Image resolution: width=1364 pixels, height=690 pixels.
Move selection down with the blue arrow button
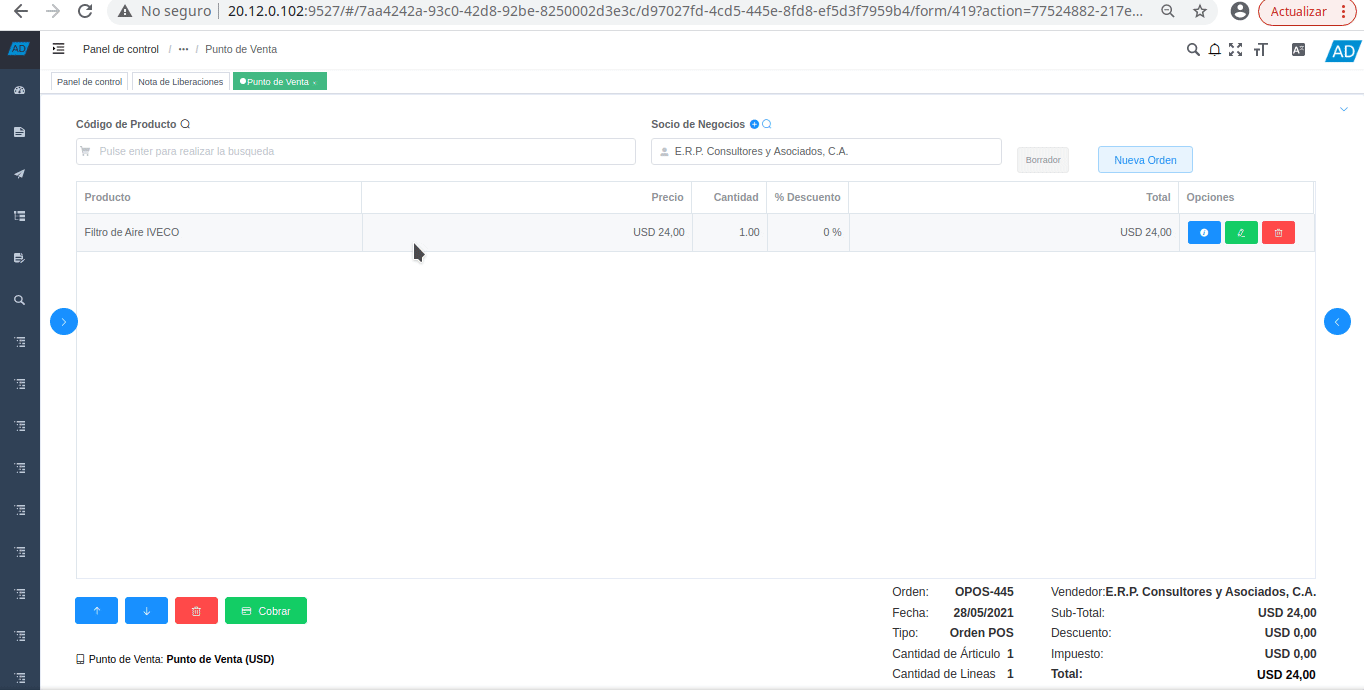pos(146,611)
